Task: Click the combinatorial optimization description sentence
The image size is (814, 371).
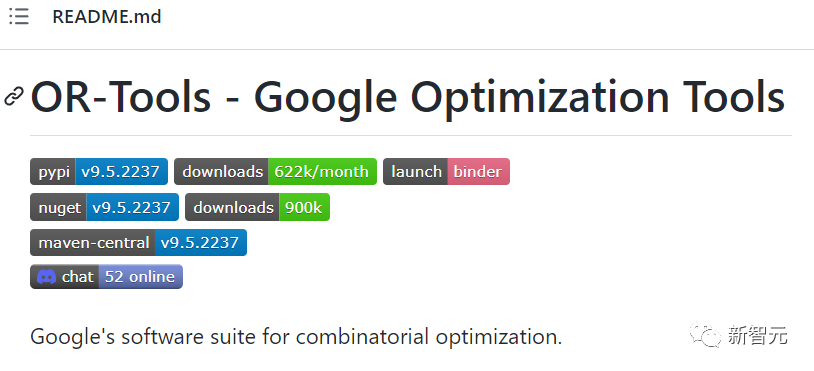Action: point(296,337)
